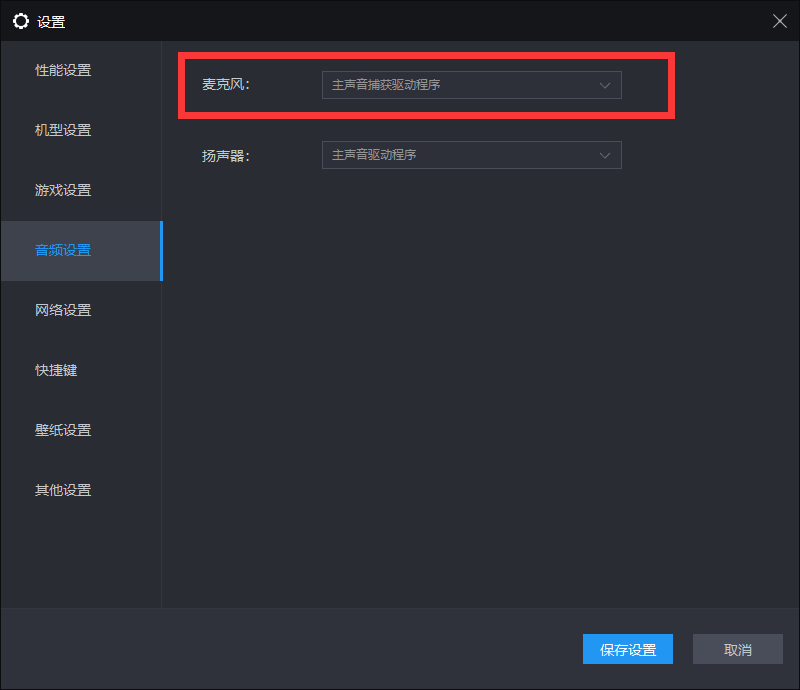Open the 快捷键 settings page
Screen dimensions: 800x690
click(x=56, y=370)
